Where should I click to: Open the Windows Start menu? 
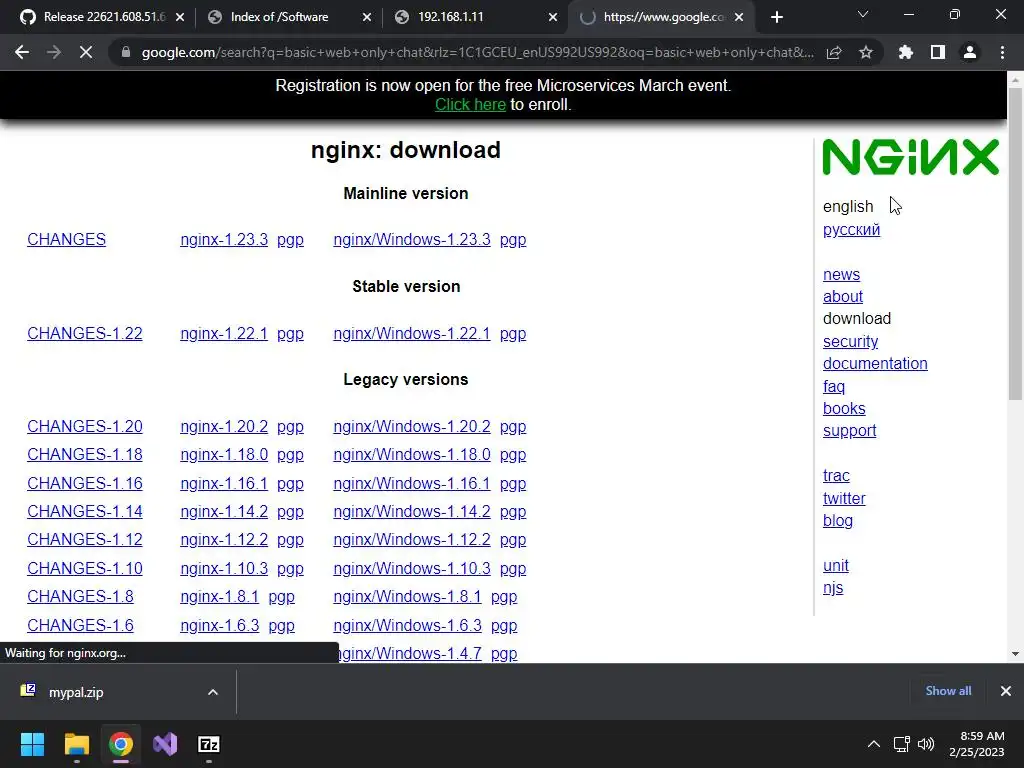point(32,744)
